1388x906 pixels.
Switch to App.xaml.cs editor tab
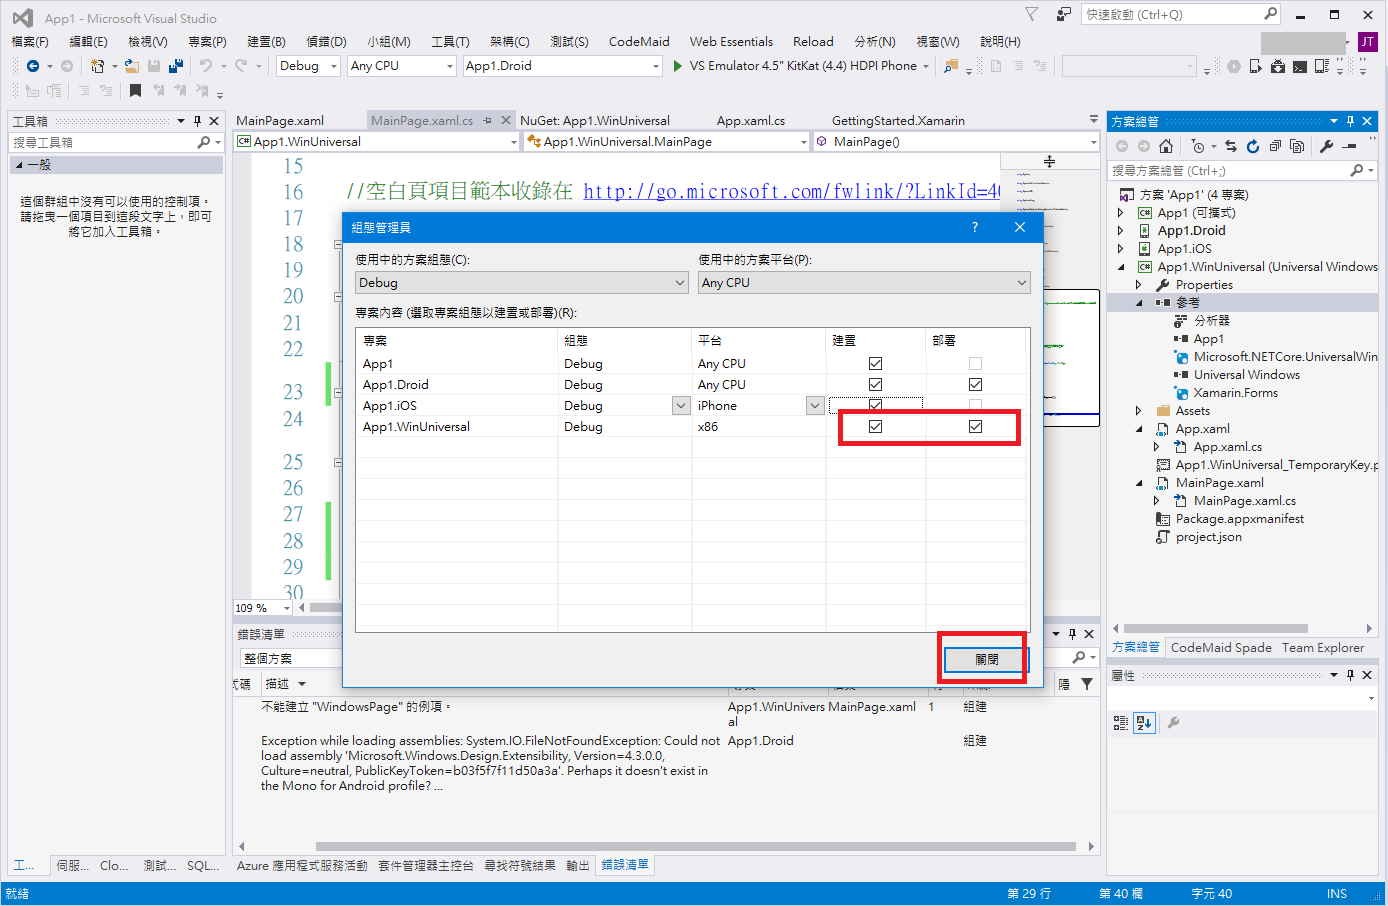[x=751, y=121]
